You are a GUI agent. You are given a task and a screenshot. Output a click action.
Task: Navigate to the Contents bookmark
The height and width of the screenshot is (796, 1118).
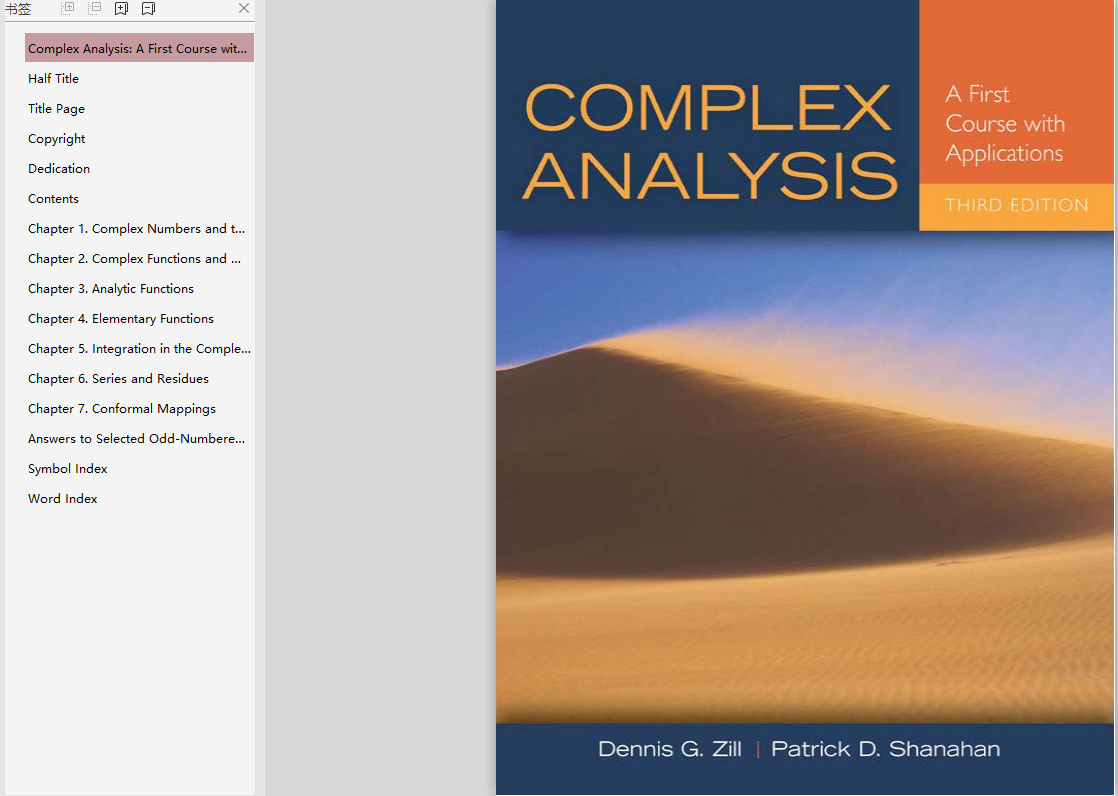(53, 198)
